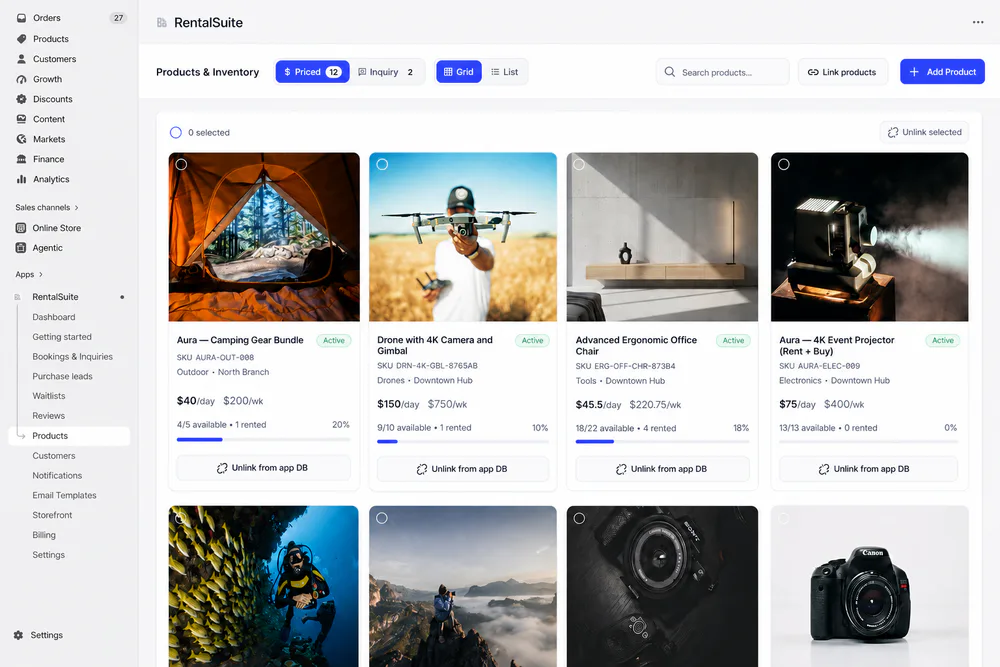This screenshot has width=1000, height=667.
Task: Expand the Sales channels section chevron
Action: tap(77, 207)
